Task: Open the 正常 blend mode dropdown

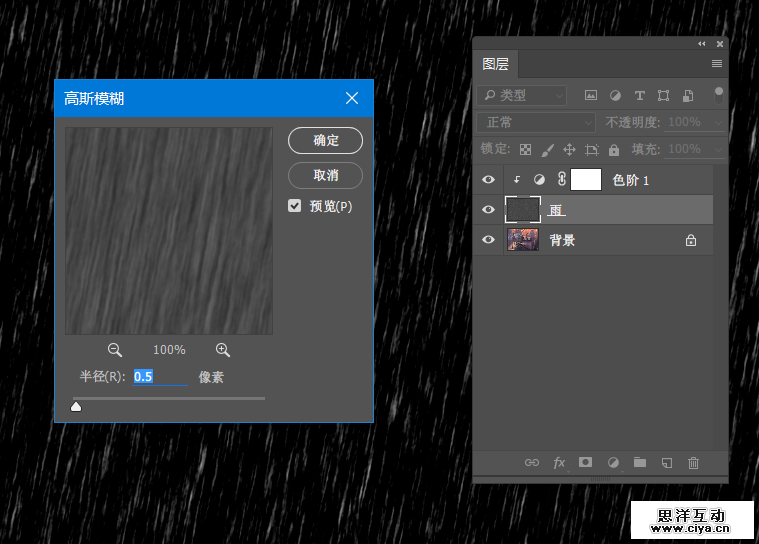Action: (537, 122)
